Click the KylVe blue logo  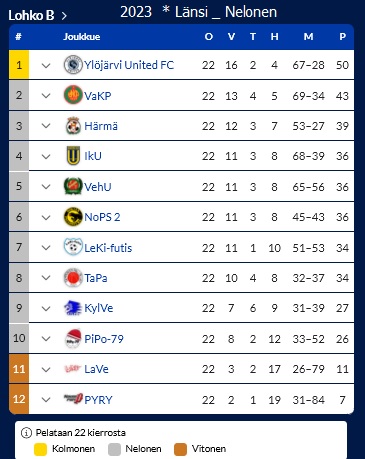pyautogui.click(x=73, y=308)
